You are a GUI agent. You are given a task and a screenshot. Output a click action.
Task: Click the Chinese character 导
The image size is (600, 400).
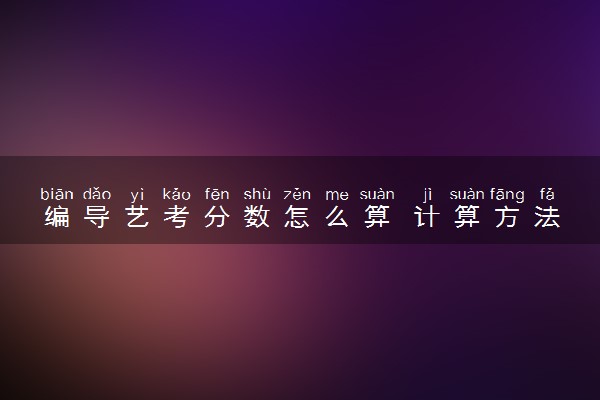click(x=97, y=217)
